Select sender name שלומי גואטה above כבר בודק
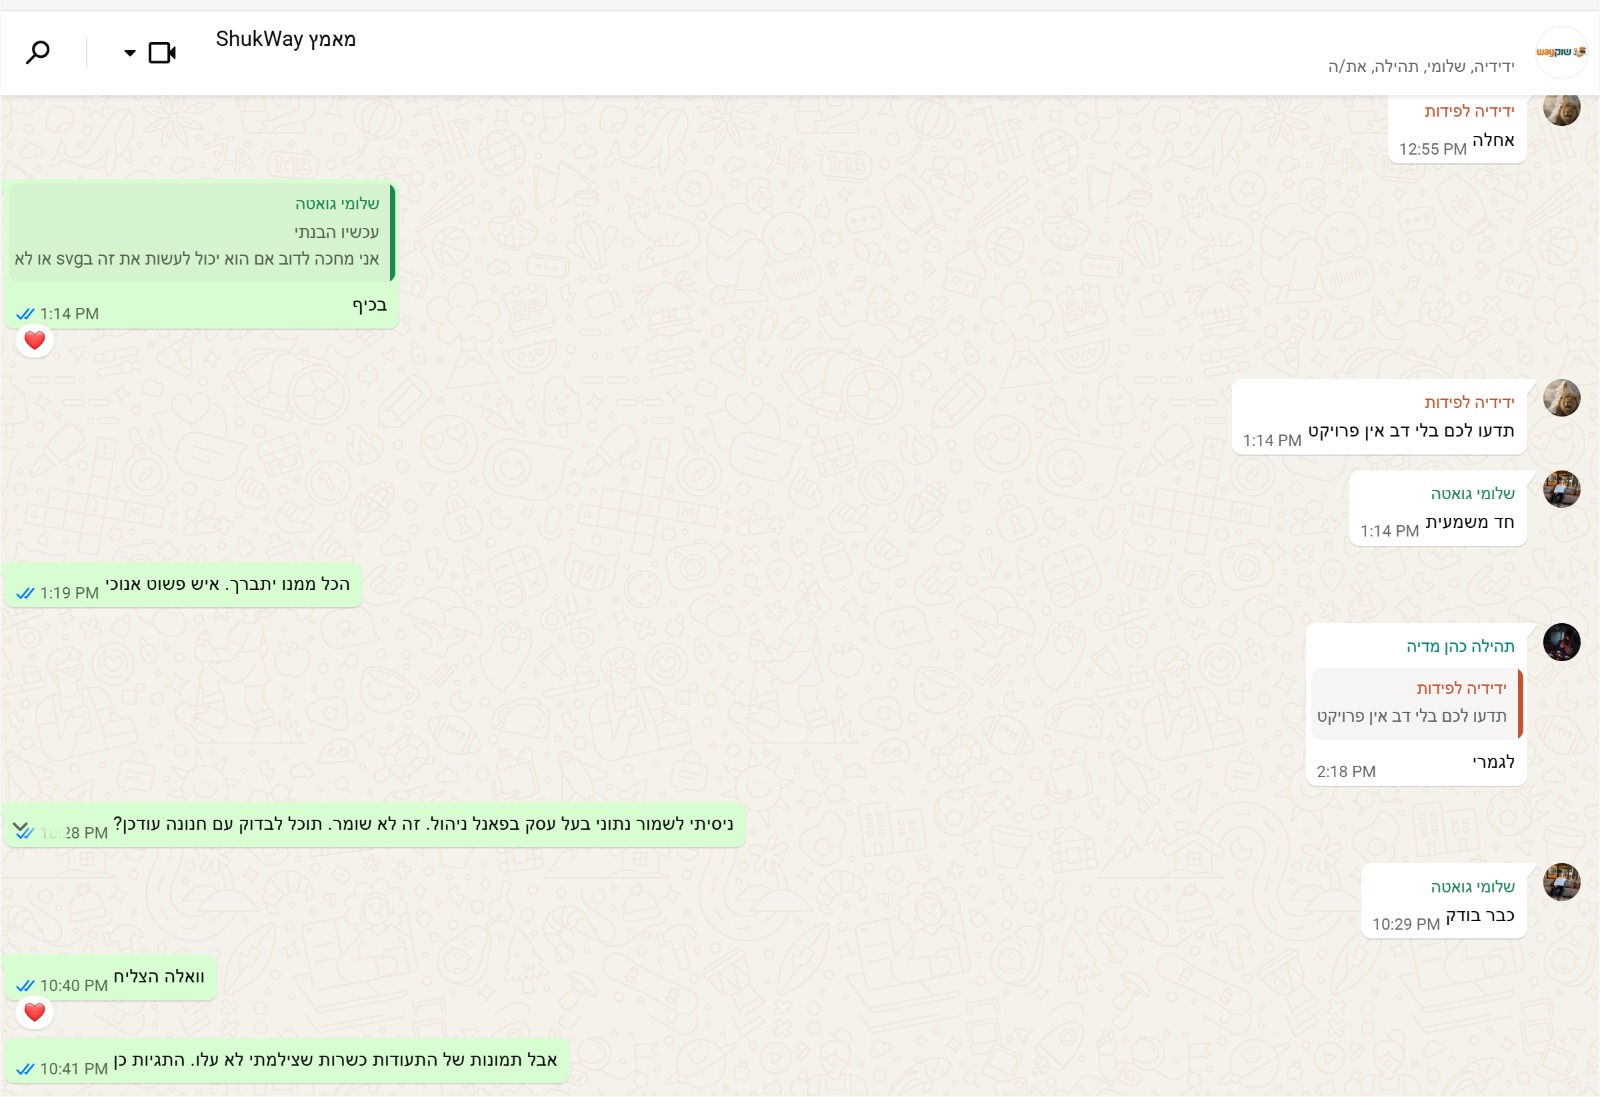The image size is (1600, 1097). coord(1472,887)
